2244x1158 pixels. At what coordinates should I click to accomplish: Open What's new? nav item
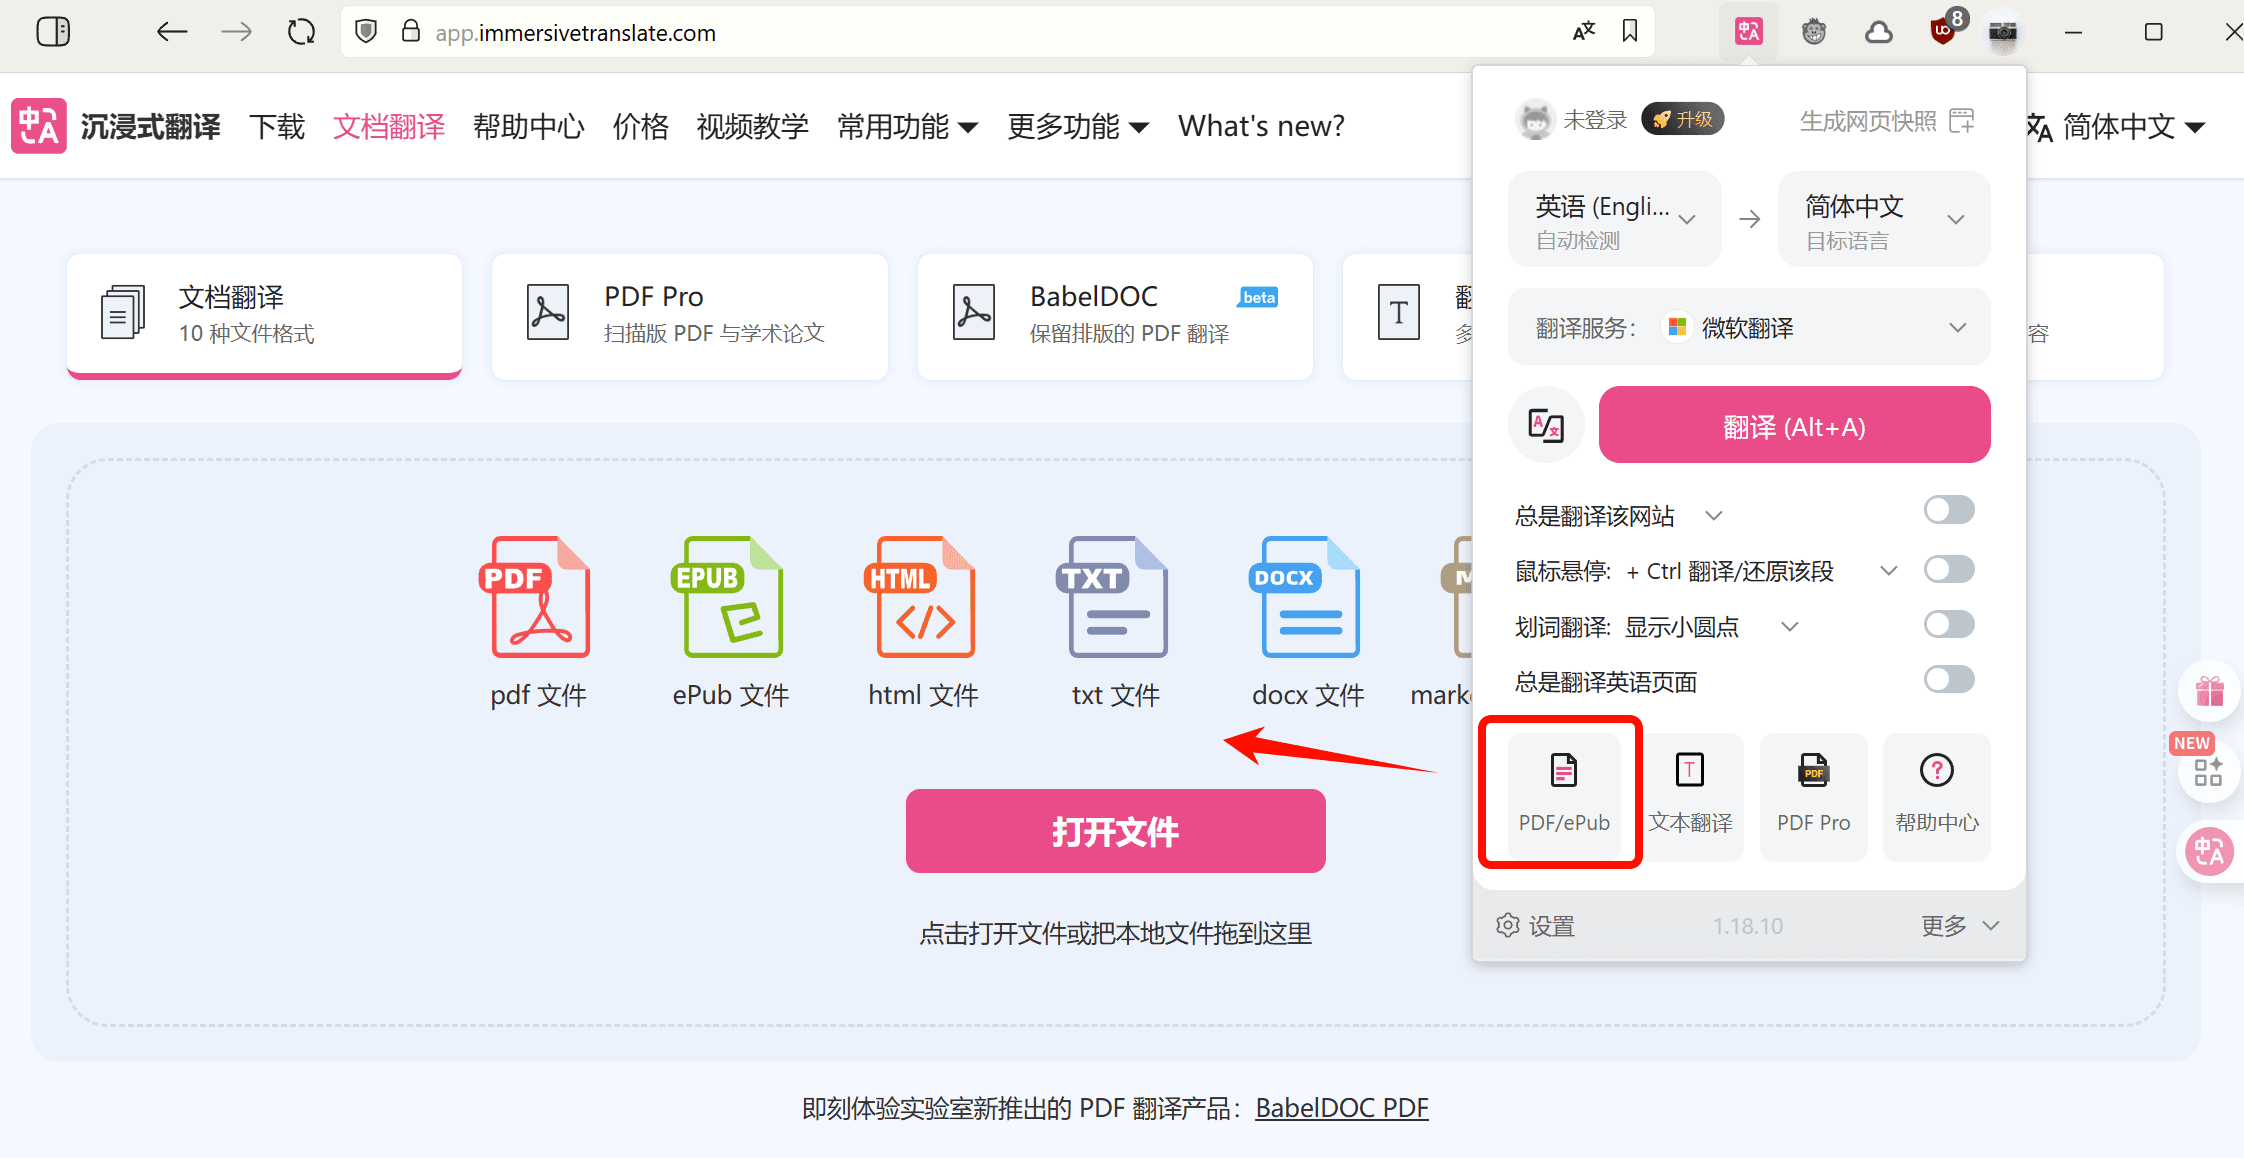tap(1261, 126)
